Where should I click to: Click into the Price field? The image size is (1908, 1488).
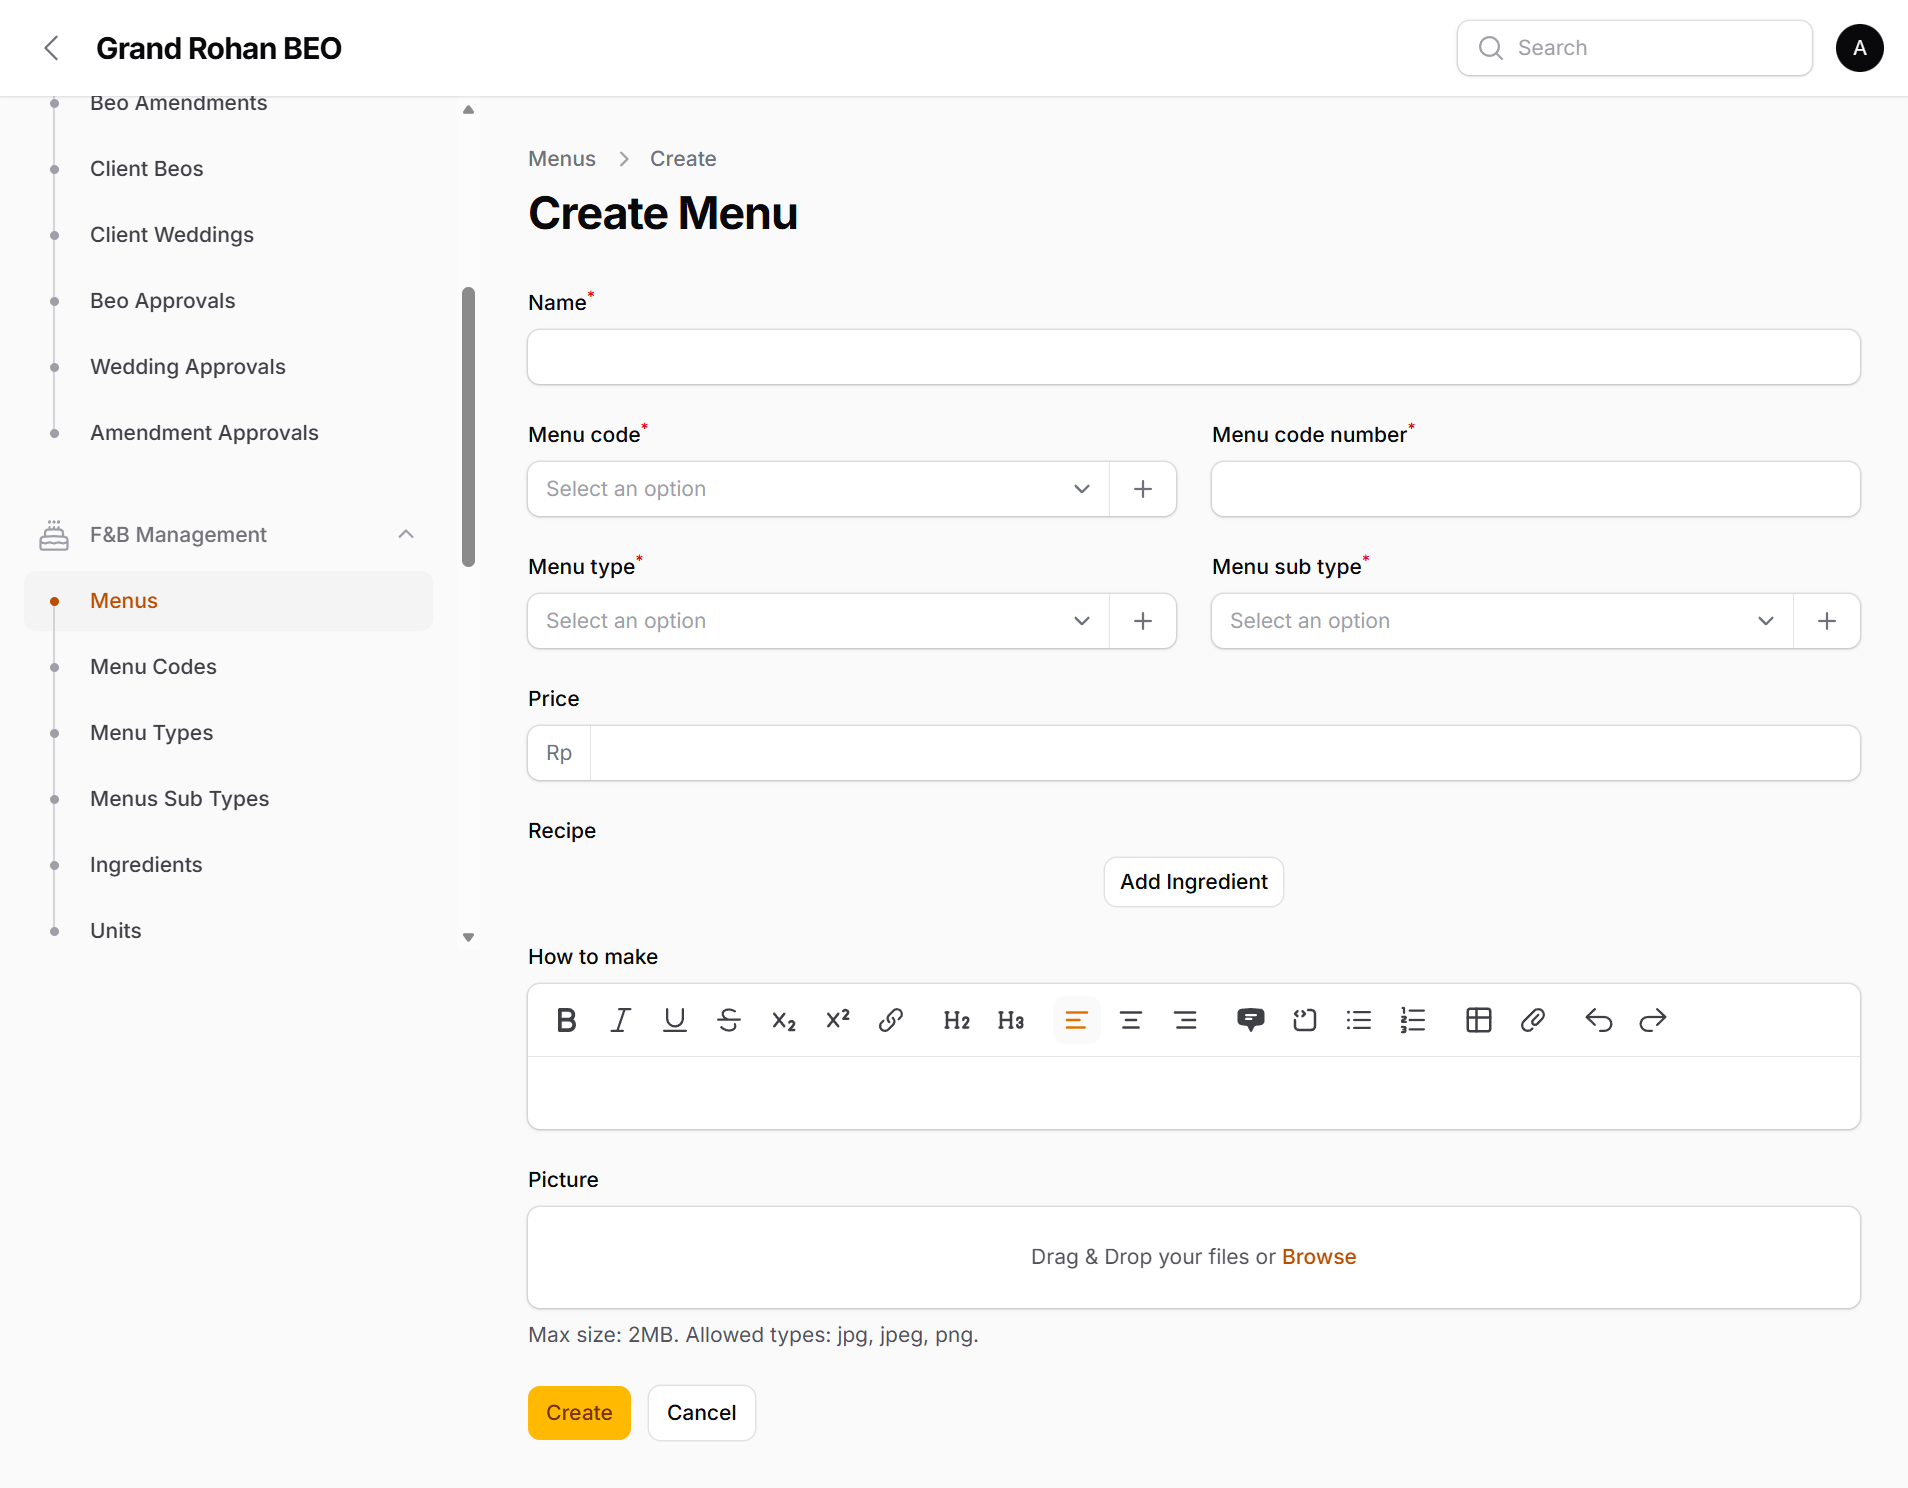[x=1225, y=753]
